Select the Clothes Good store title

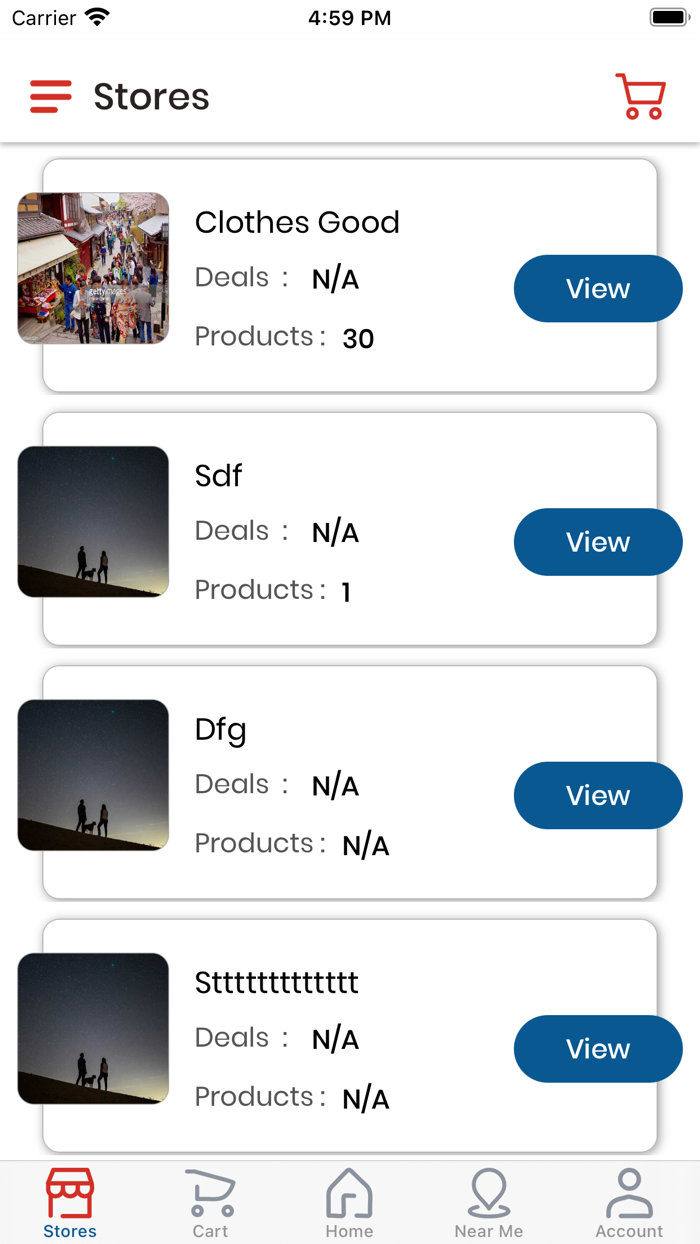(297, 222)
